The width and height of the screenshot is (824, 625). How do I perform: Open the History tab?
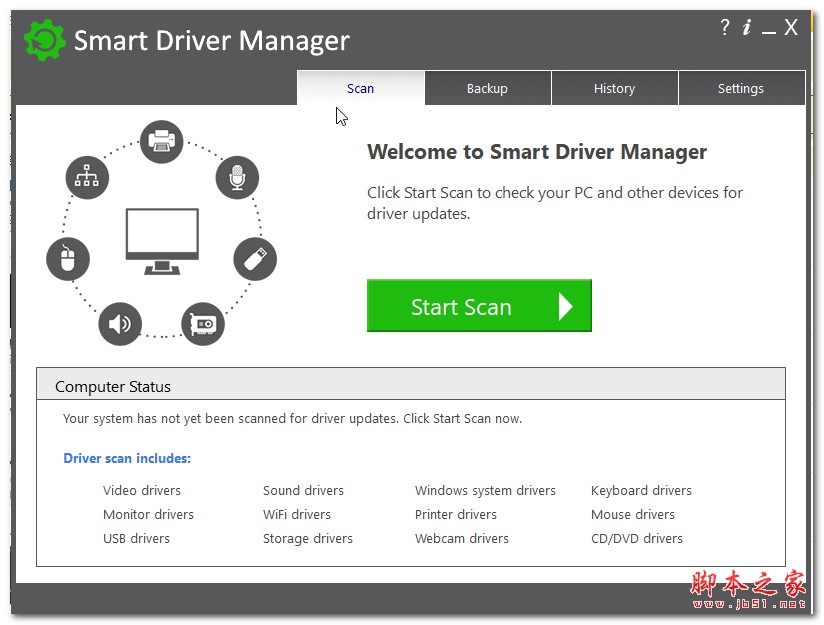[x=614, y=89]
